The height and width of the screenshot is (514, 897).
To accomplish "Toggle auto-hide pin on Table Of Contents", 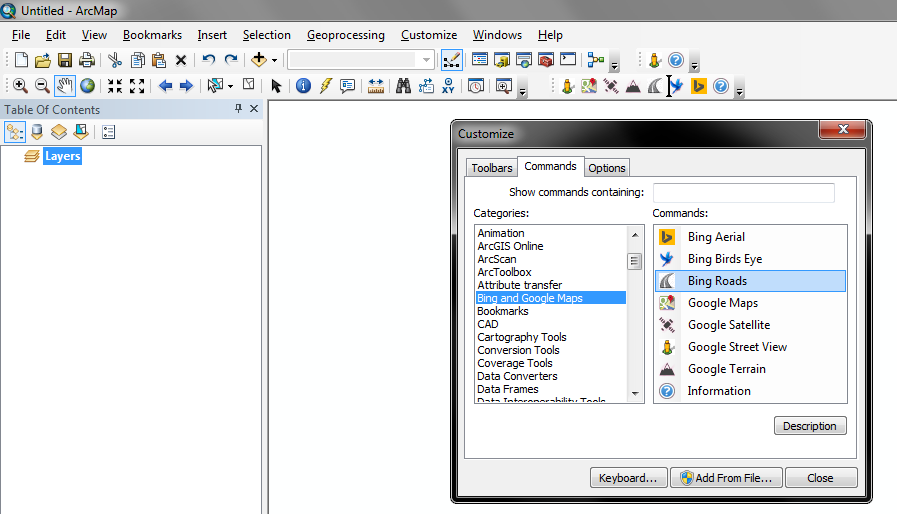I will pyautogui.click(x=238, y=108).
